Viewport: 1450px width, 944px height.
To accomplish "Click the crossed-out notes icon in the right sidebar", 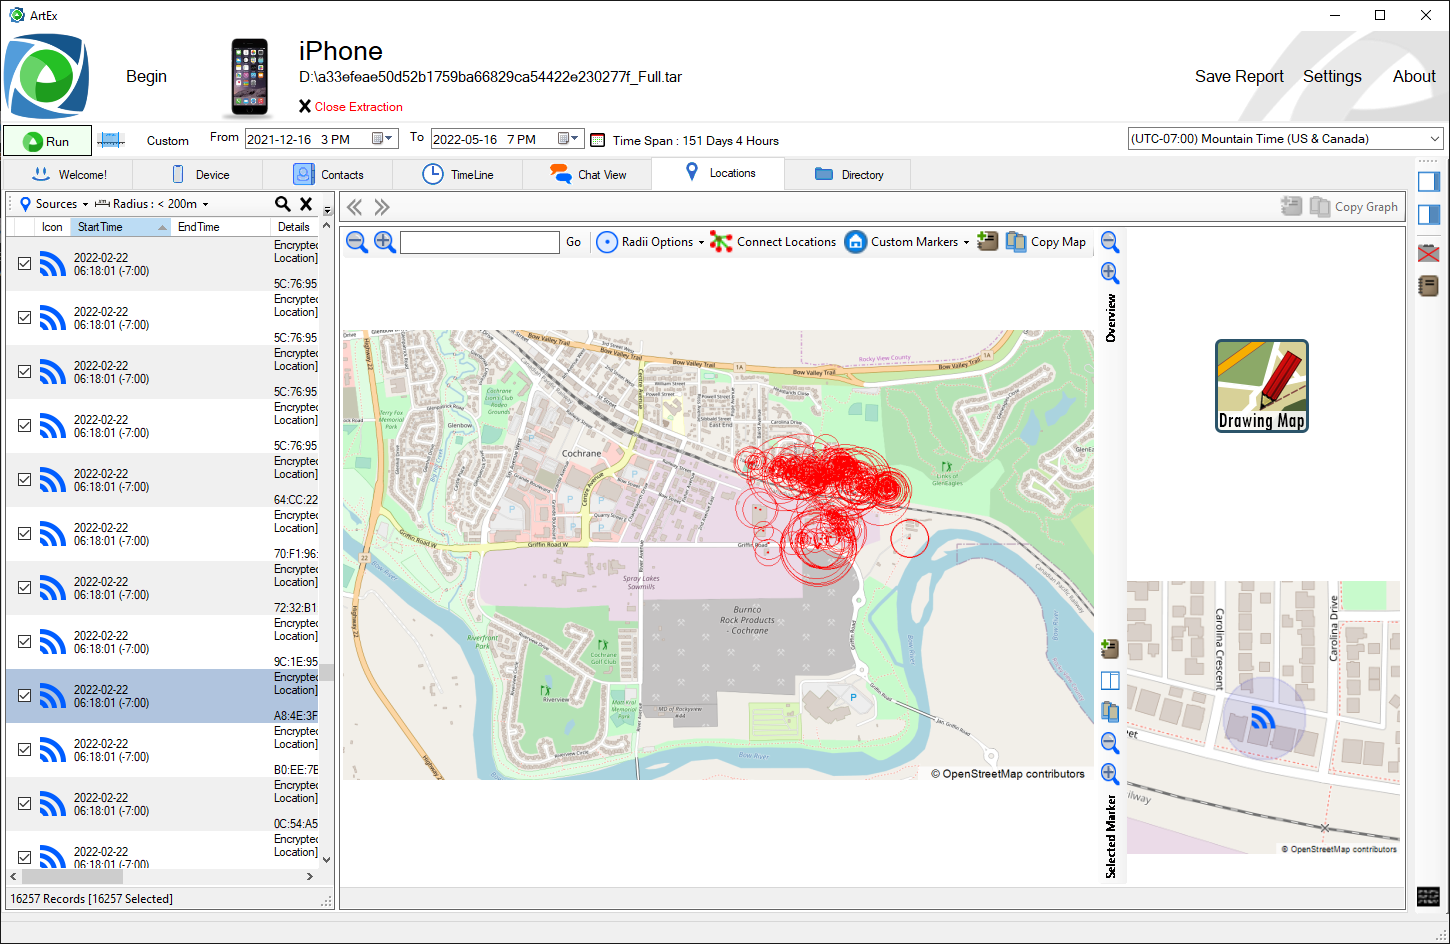I will point(1428,253).
